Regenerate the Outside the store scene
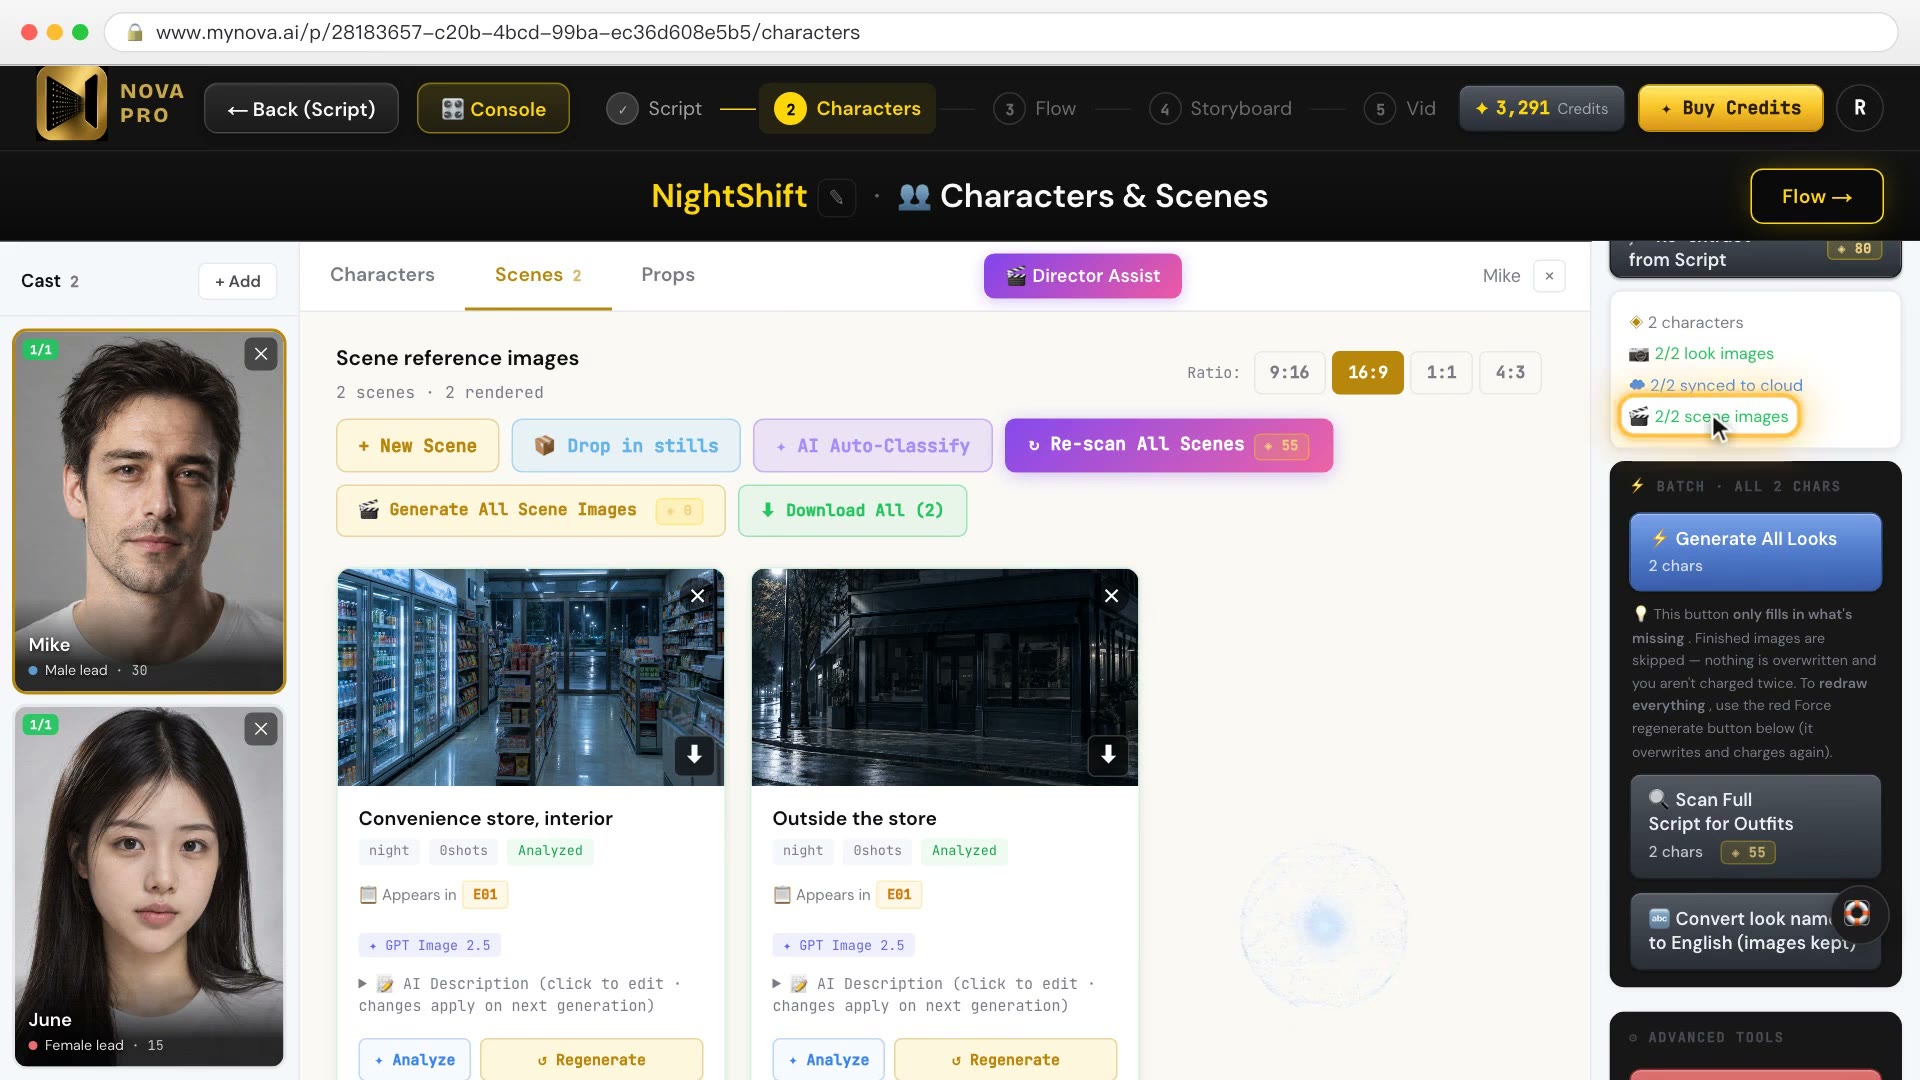The image size is (1920, 1080). tap(1005, 1059)
